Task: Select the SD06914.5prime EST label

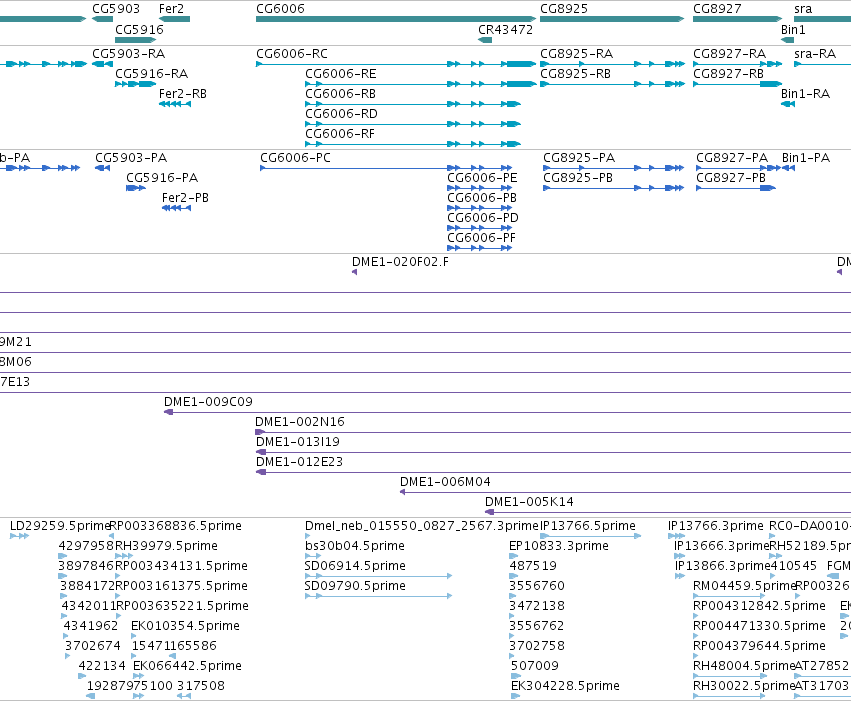Action: point(355,566)
